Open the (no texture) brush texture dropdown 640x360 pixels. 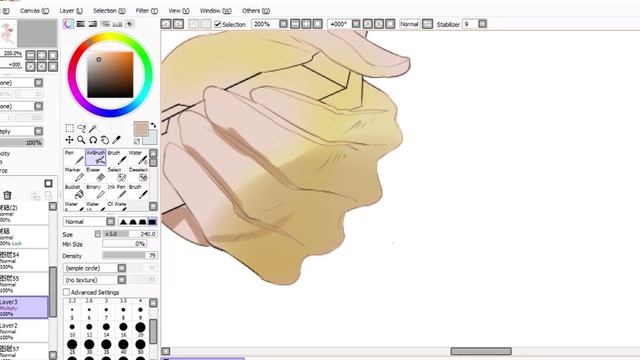pos(122,280)
